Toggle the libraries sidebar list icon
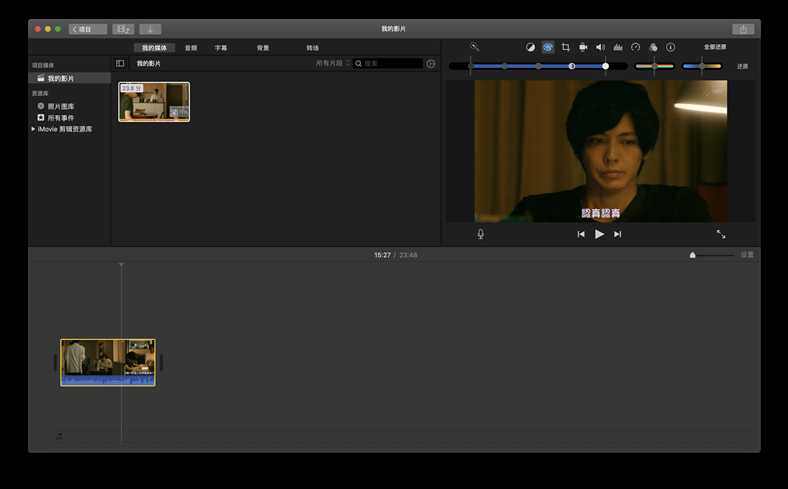 click(120, 63)
